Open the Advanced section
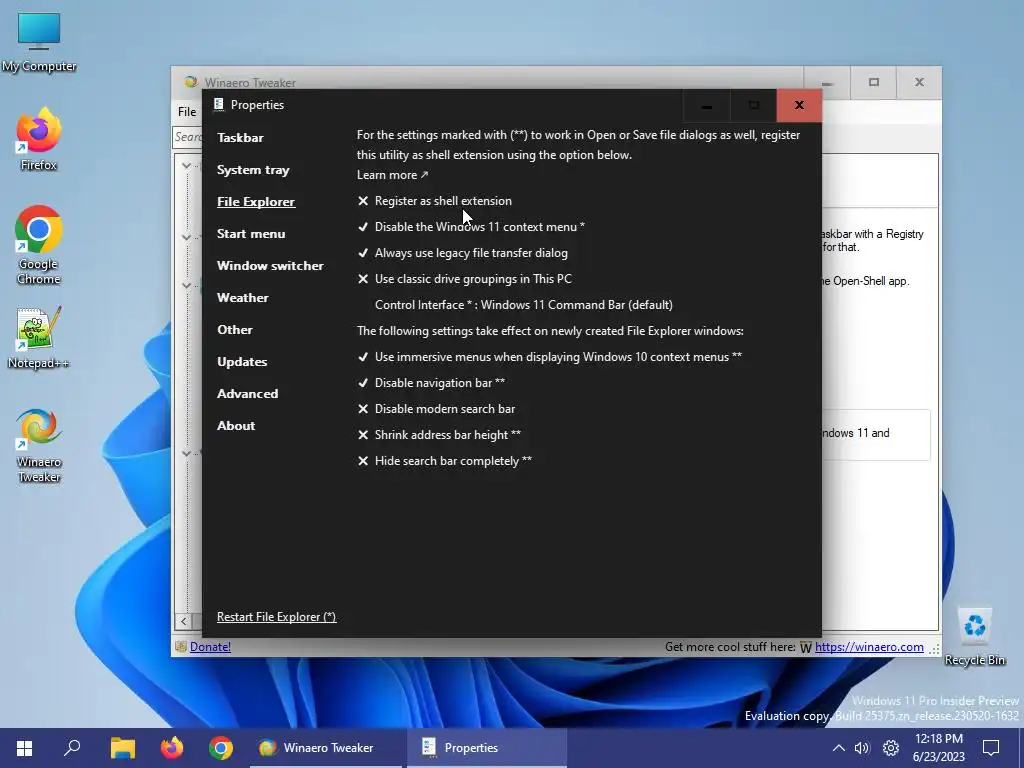The width and height of the screenshot is (1024, 768). (248, 394)
